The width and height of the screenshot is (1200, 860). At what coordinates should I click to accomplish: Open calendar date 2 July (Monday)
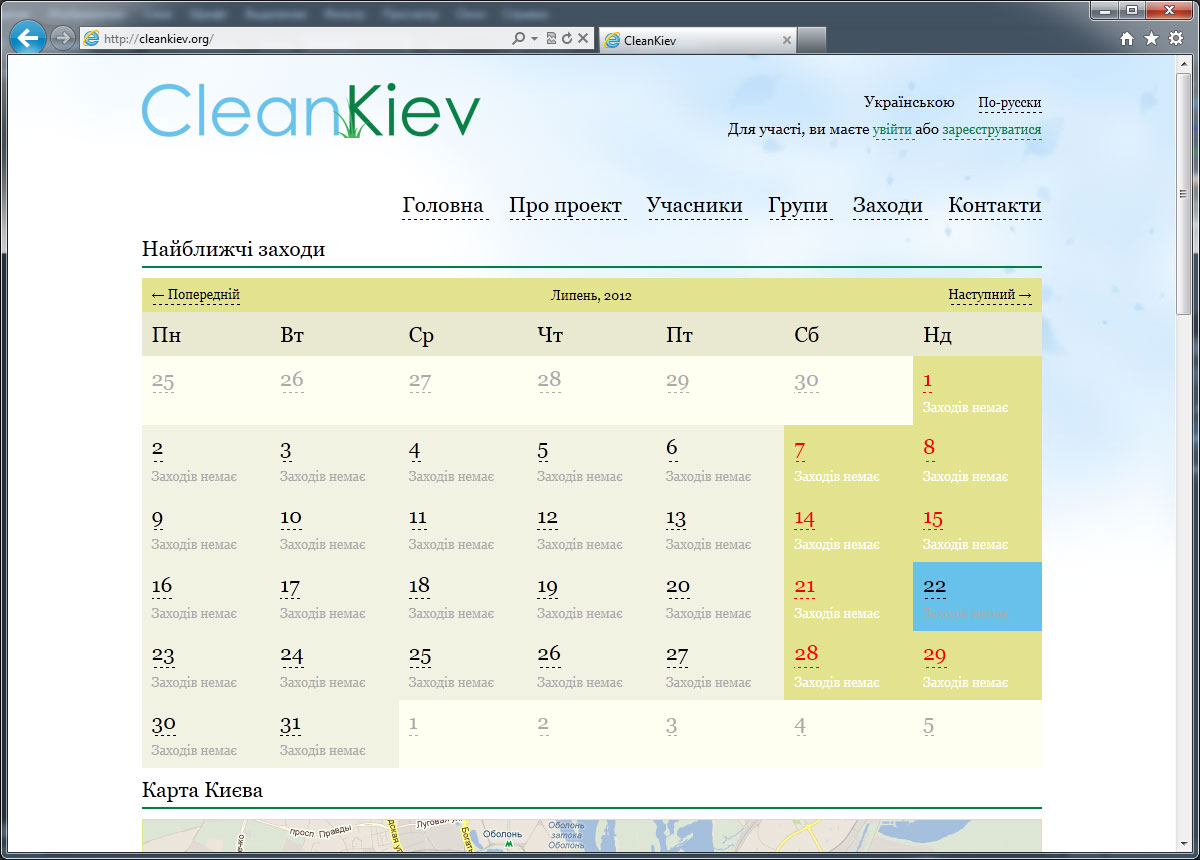tap(157, 450)
